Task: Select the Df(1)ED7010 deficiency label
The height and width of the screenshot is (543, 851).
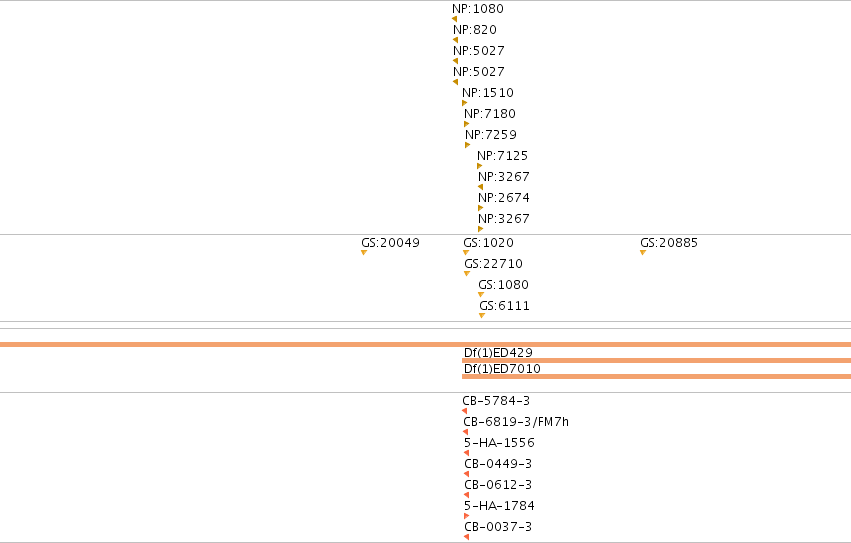Action: tap(502, 369)
